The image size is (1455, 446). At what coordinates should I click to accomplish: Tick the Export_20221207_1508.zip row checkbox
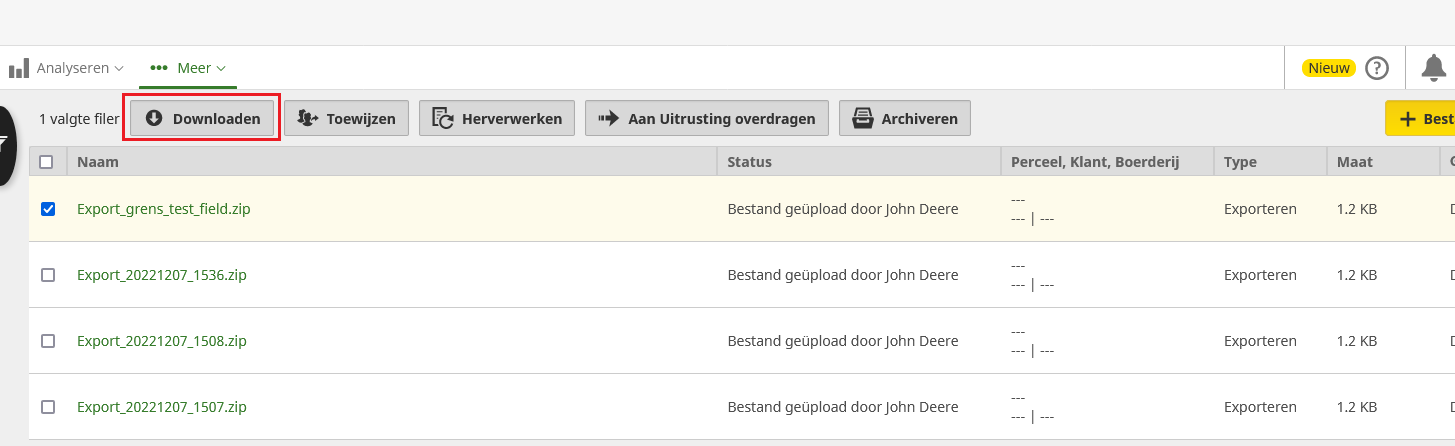[x=48, y=341]
